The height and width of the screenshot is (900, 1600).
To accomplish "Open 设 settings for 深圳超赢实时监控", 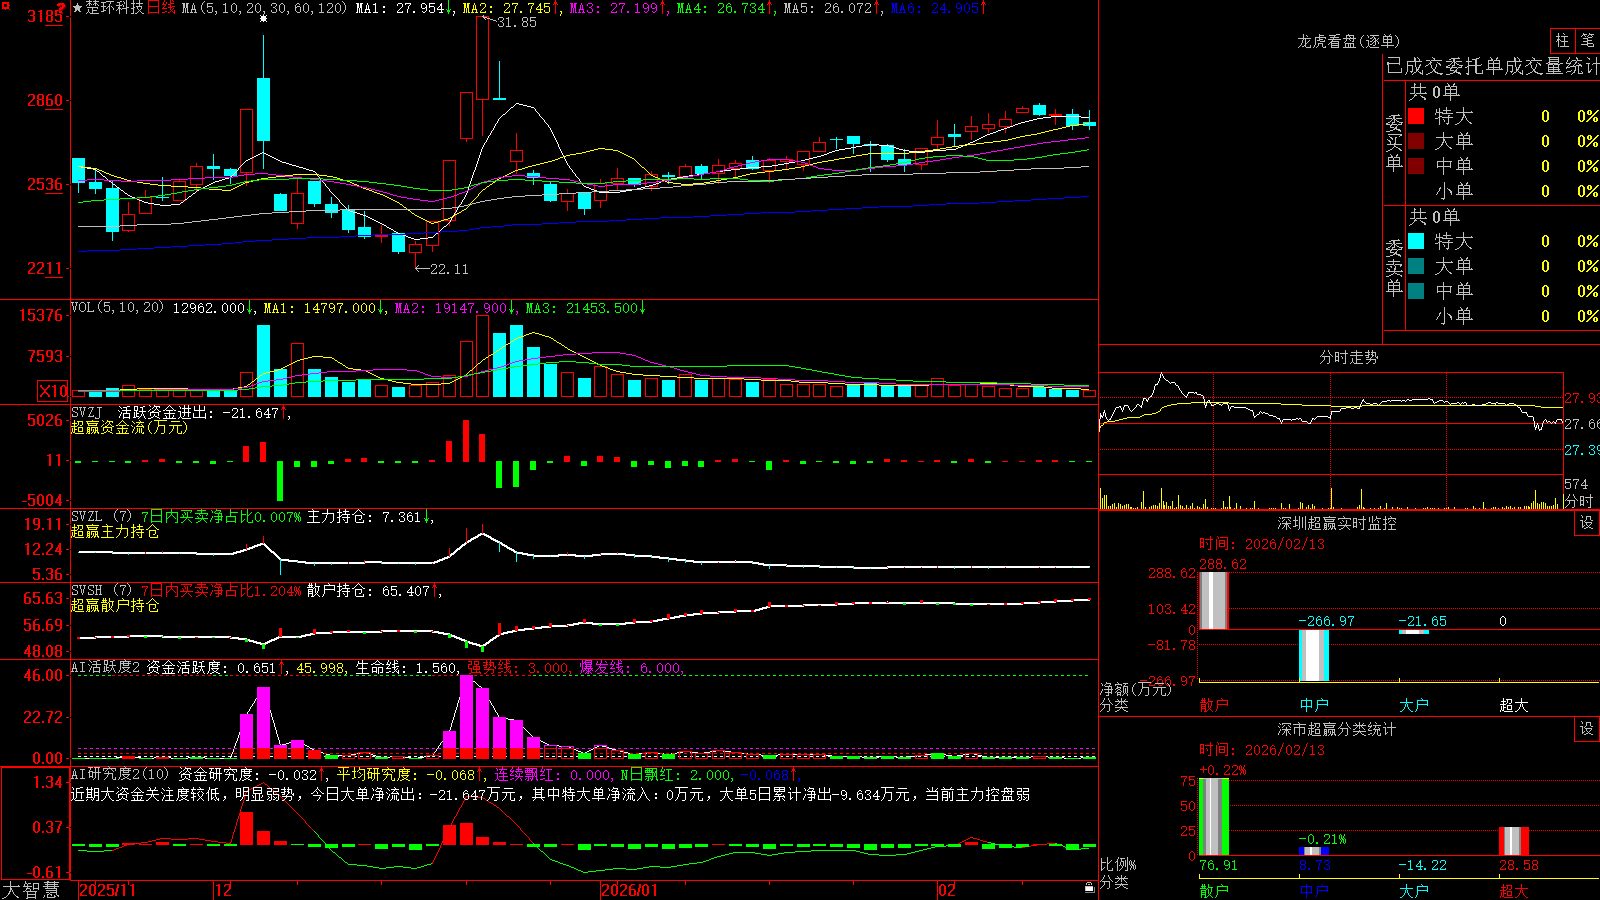I will coord(1587,523).
